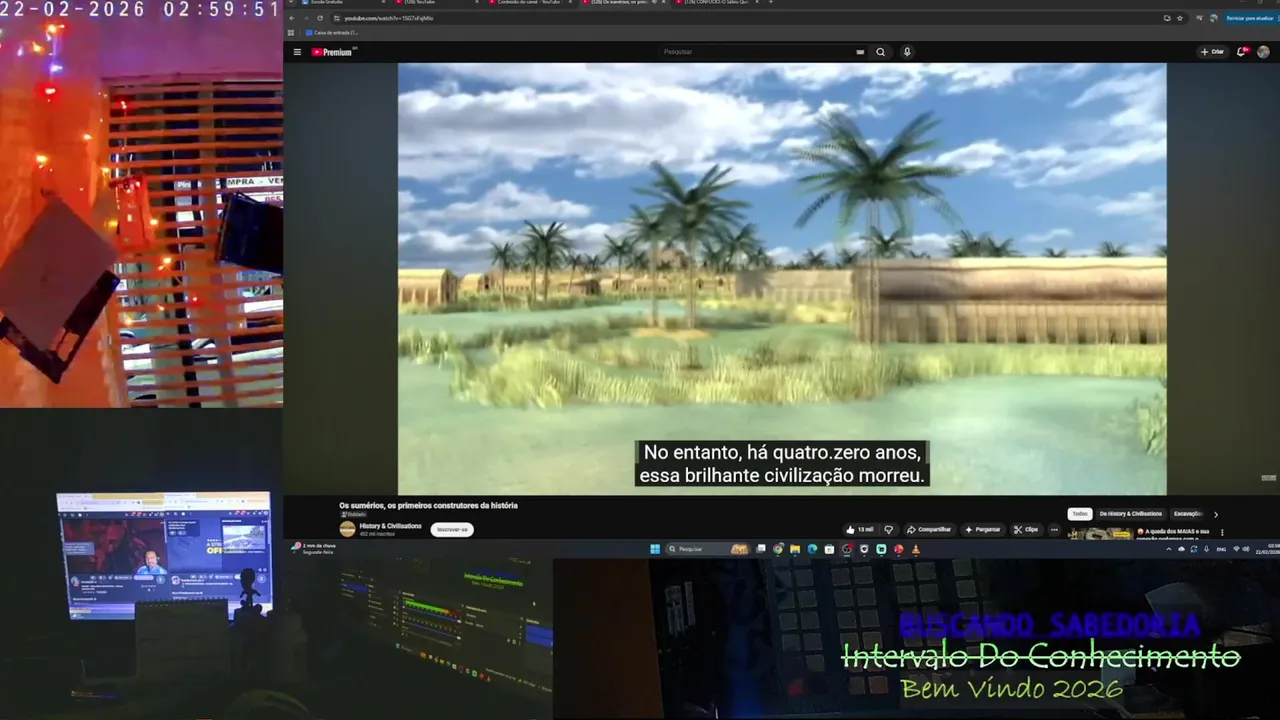Screen dimensions: 1280x720
Task: Go back with the browser back arrow
Action: click(293, 18)
